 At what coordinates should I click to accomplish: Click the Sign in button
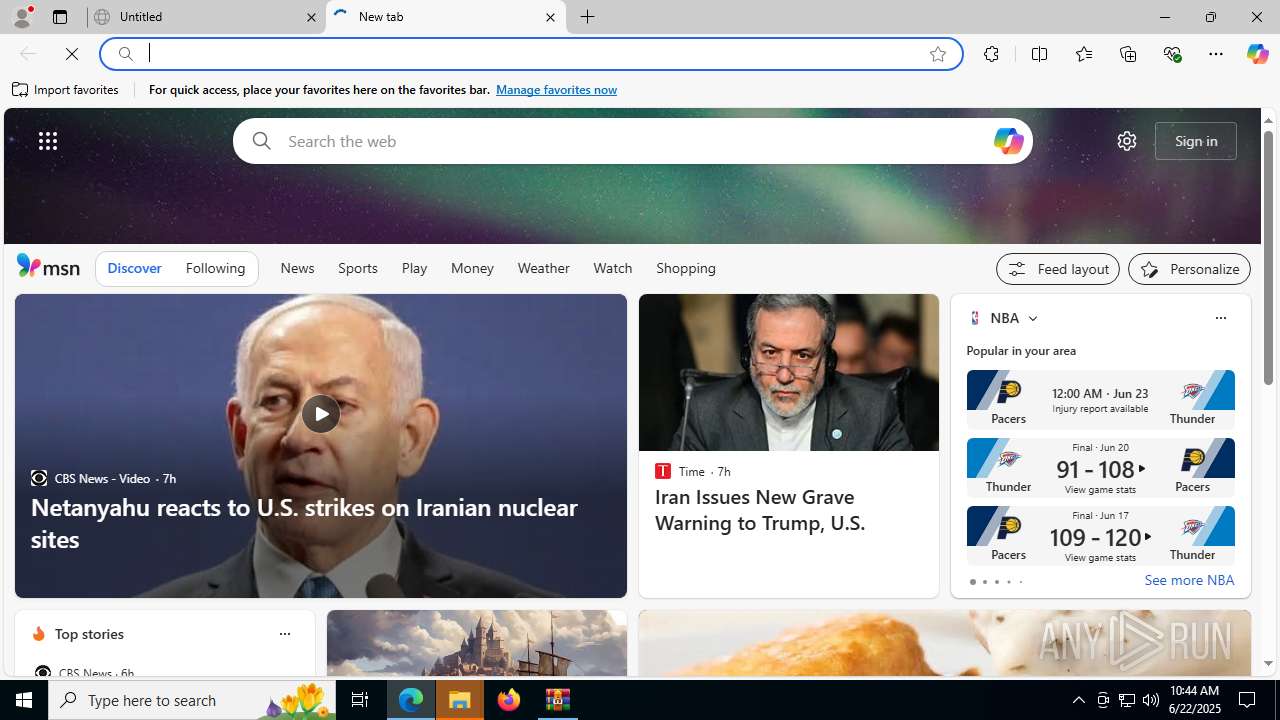click(x=1196, y=141)
